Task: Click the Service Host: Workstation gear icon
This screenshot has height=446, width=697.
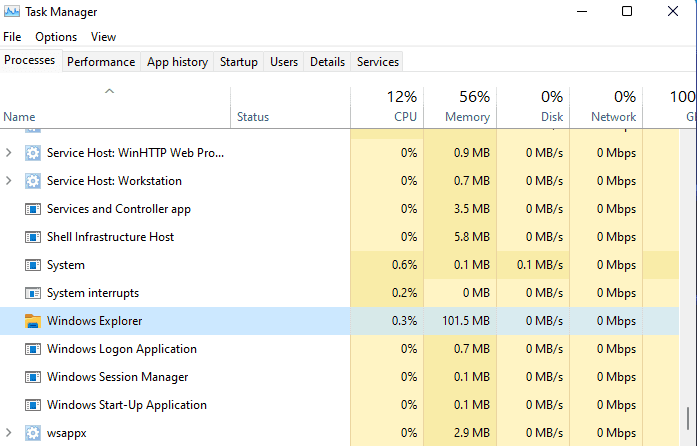Action: coord(32,181)
